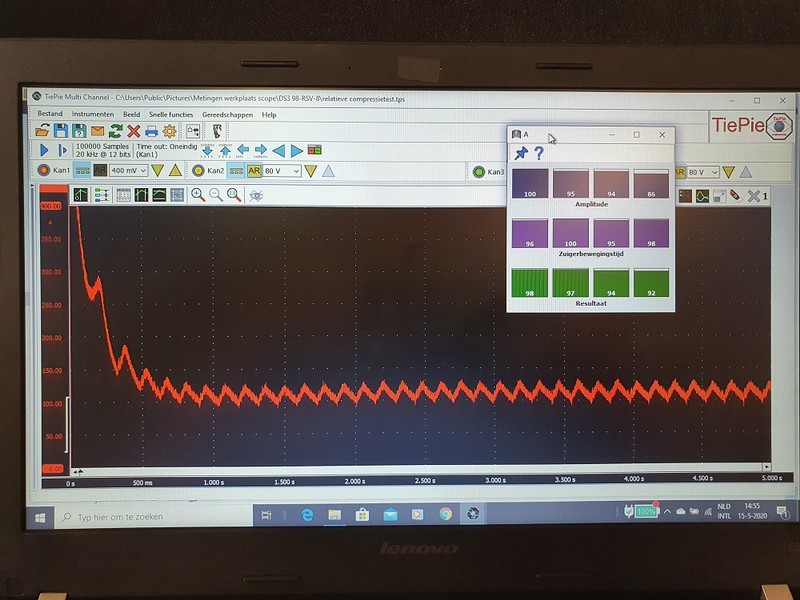This screenshot has height=600, width=800.
Task: Click the grid icon in the graph toolbar
Action: click(123, 195)
